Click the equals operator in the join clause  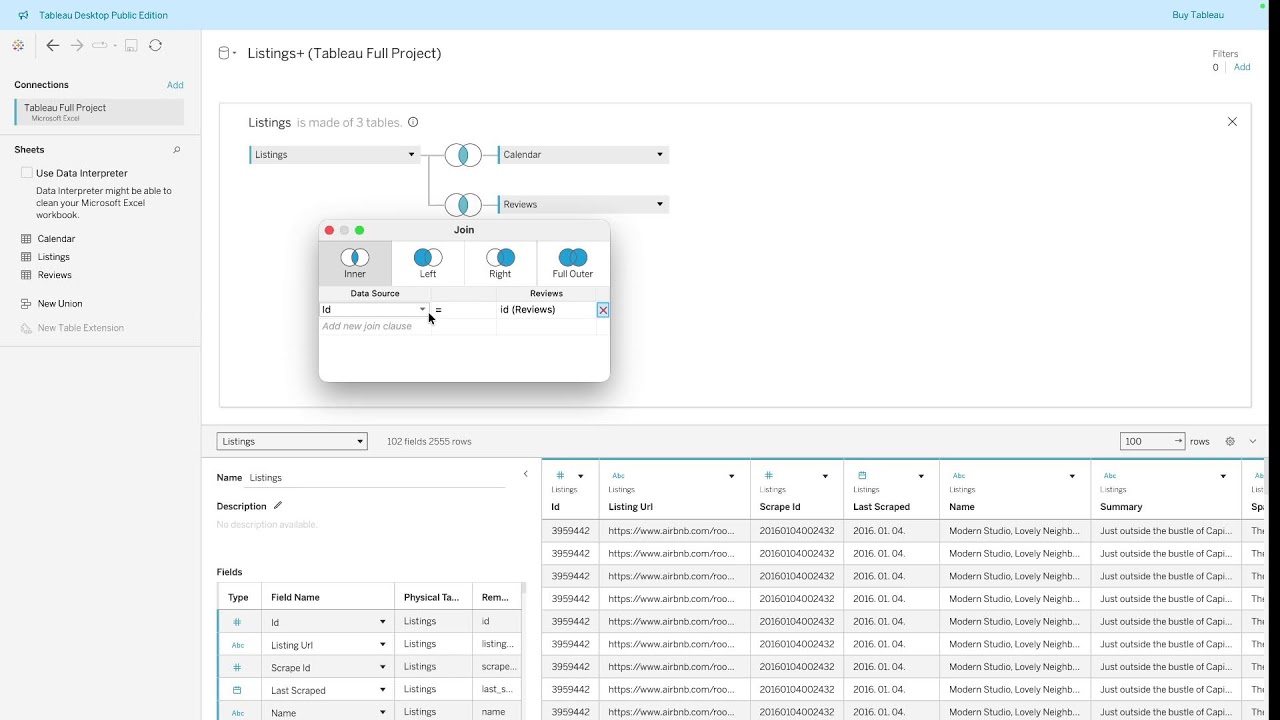tap(439, 310)
